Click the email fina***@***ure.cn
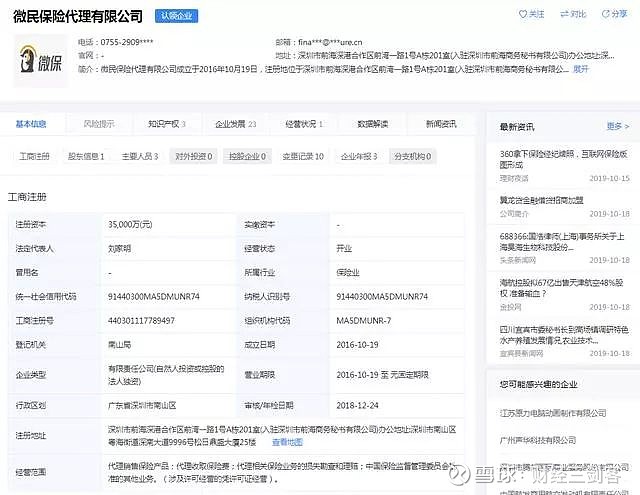 tap(330, 42)
